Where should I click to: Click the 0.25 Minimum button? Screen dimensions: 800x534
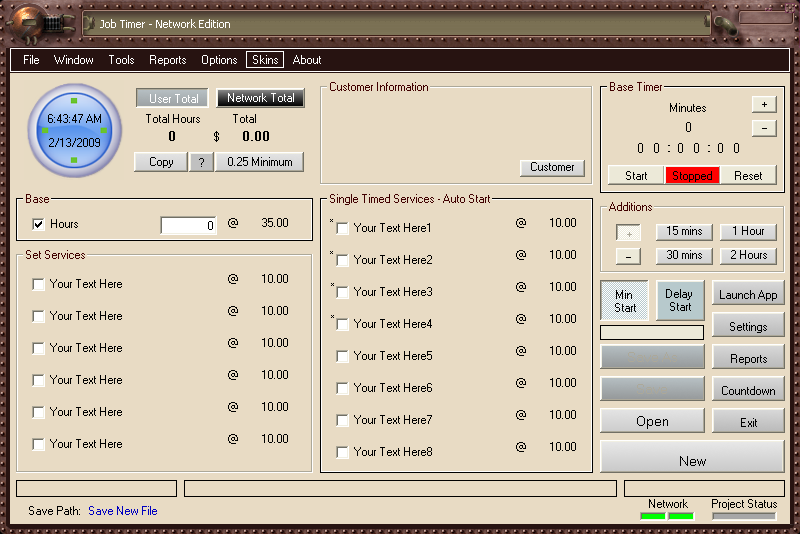pos(260,162)
